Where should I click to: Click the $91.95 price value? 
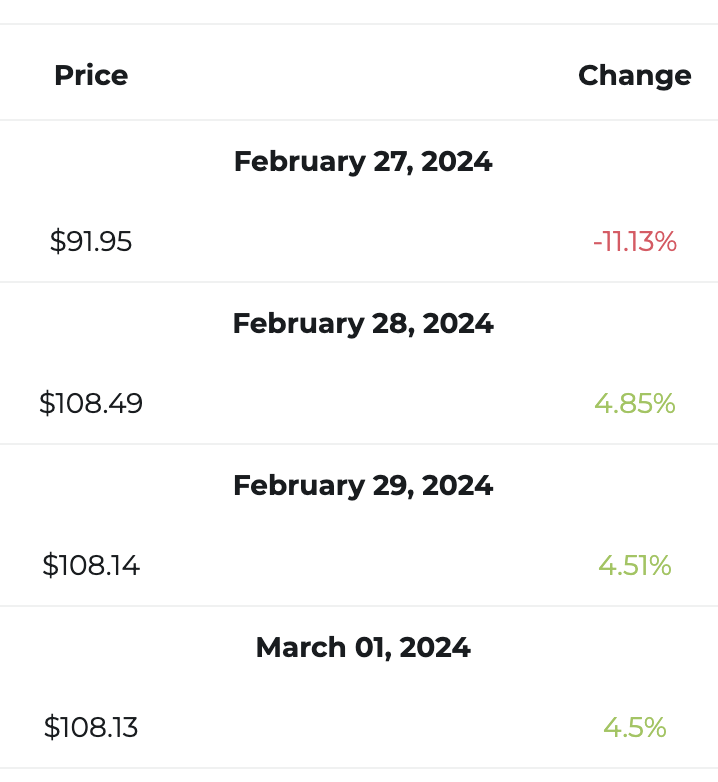click(91, 242)
